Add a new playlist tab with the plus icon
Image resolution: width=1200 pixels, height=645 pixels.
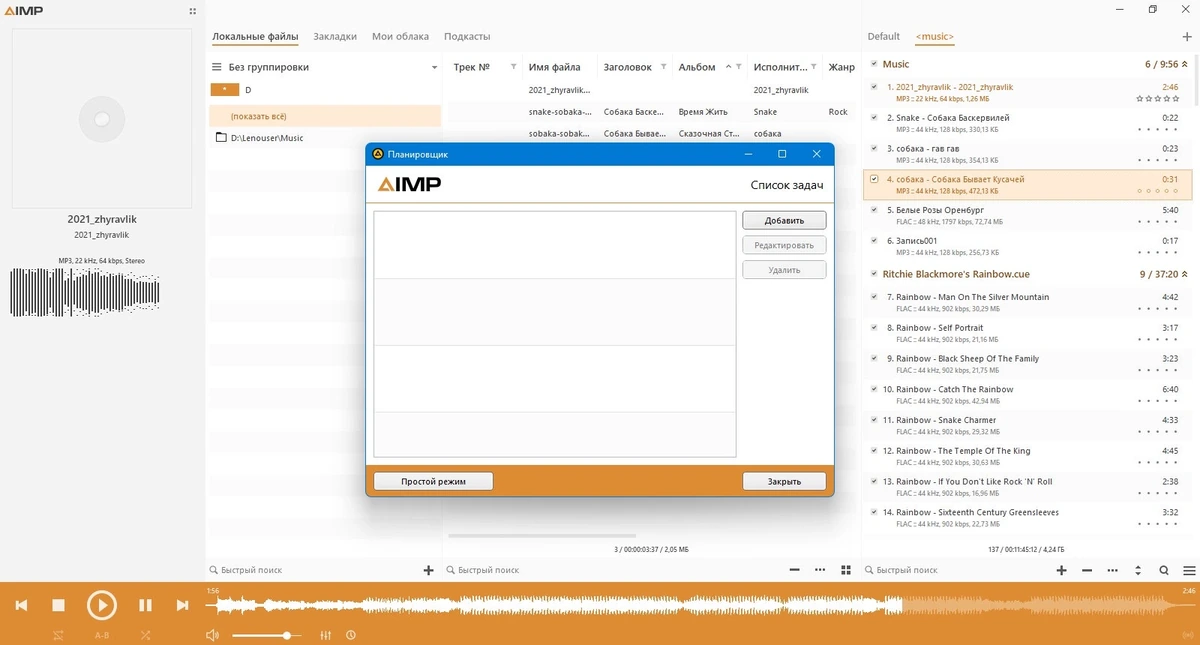tap(1187, 37)
